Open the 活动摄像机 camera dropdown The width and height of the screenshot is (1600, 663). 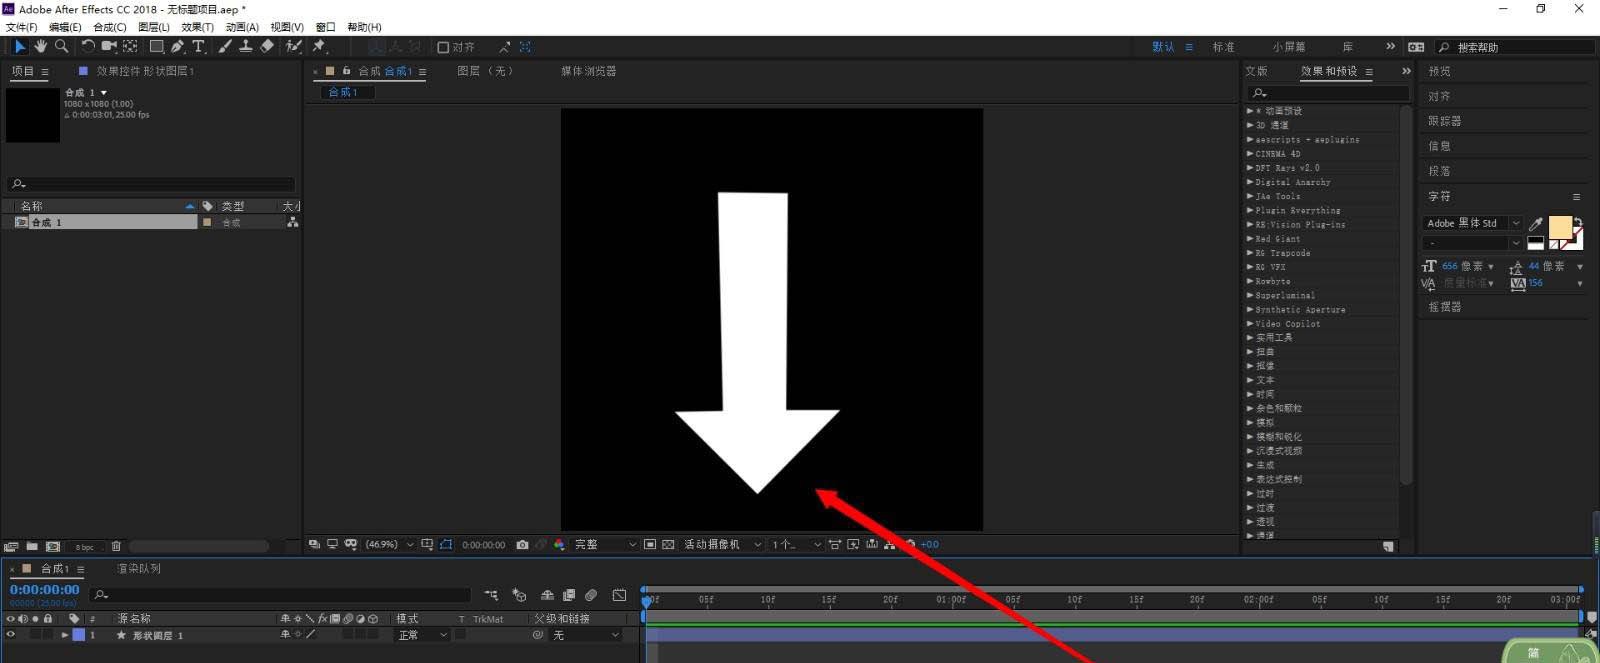tap(723, 545)
